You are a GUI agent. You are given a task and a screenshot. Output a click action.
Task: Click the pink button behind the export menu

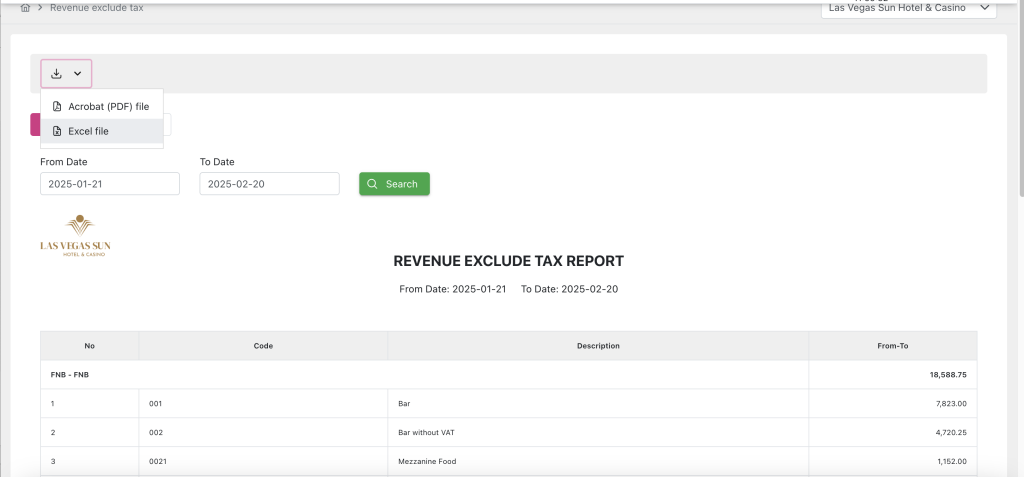[x=35, y=124]
